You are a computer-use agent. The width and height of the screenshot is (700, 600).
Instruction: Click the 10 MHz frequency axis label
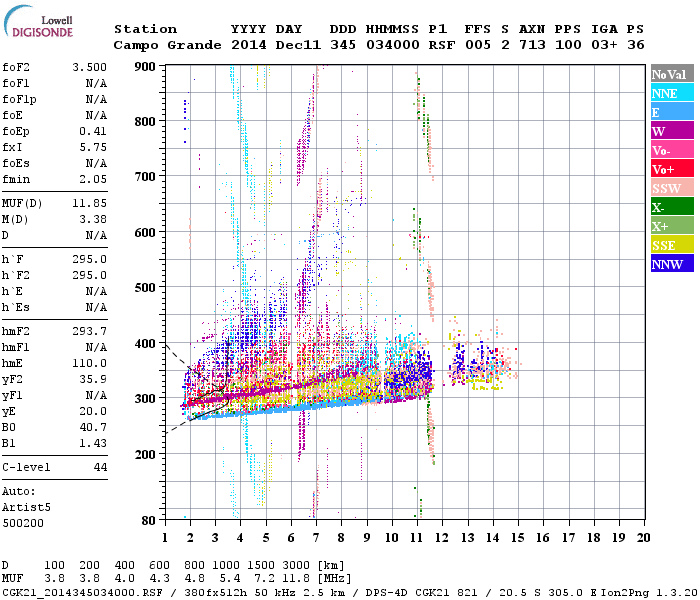coord(392,538)
